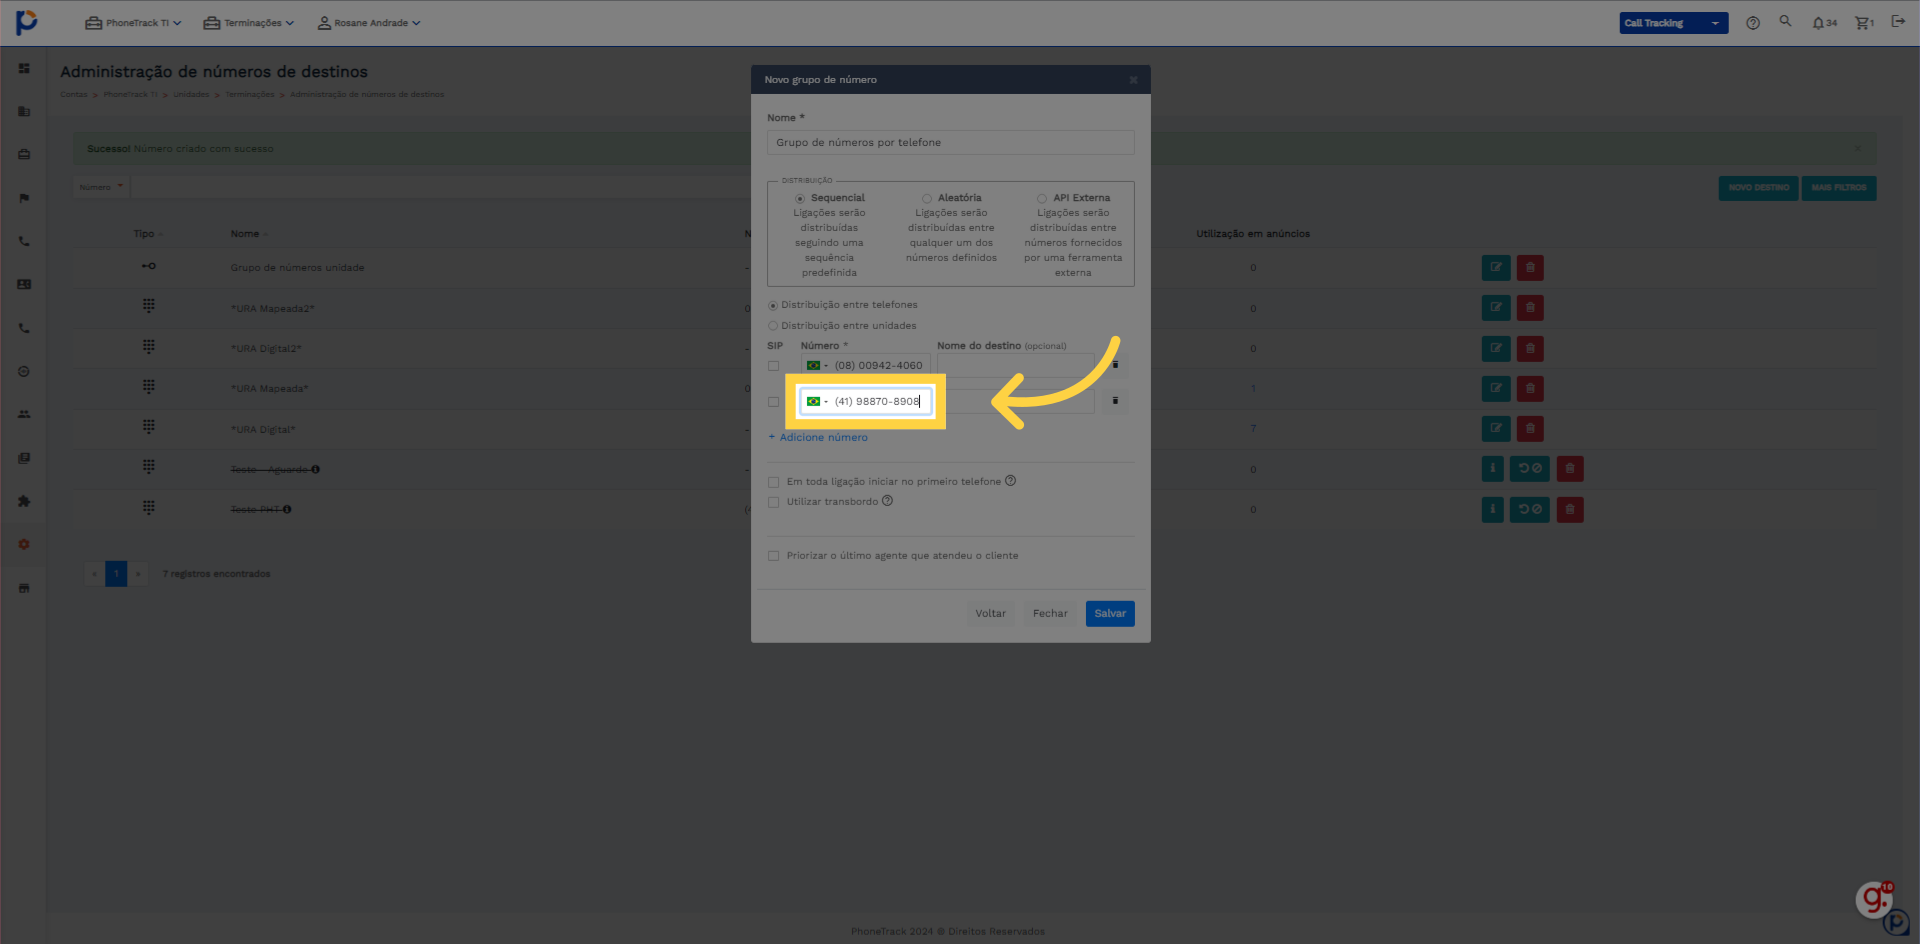Restore the Teste PHT row
Image resolution: width=1920 pixels, height=944 pixels.
1530,510
